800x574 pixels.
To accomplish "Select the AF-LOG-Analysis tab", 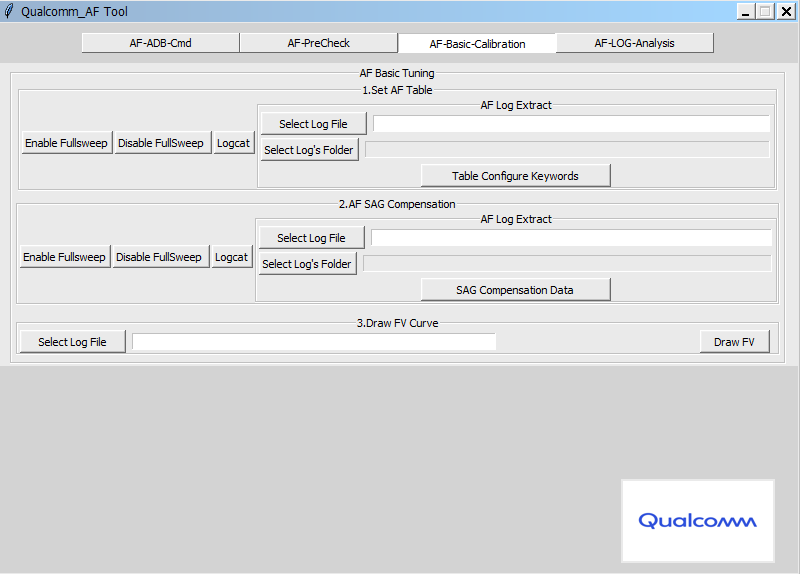I will [634, 43].
